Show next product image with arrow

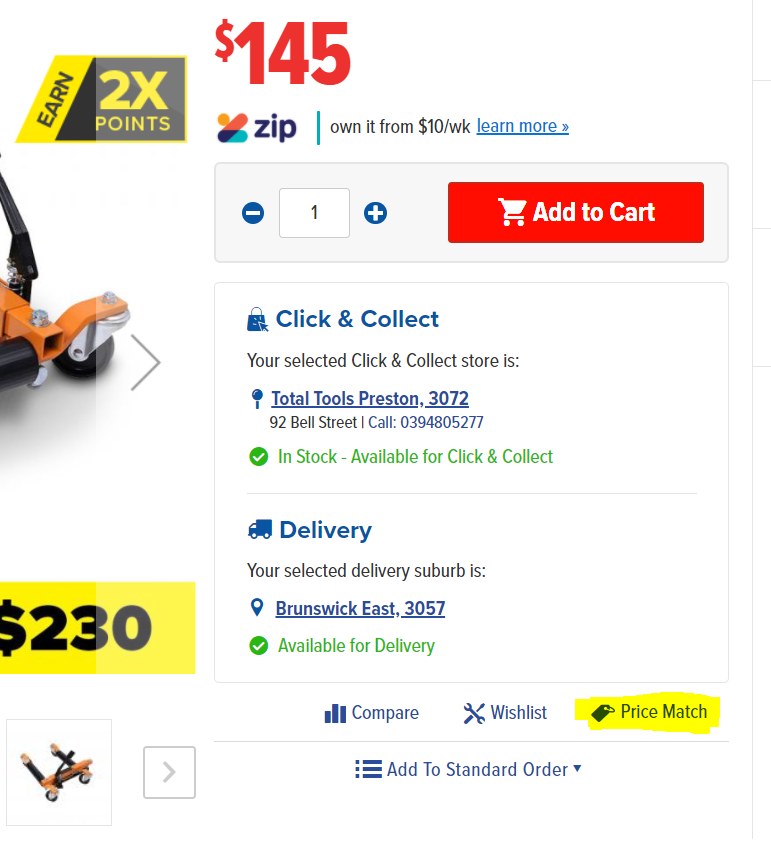(x=145, y=362)
